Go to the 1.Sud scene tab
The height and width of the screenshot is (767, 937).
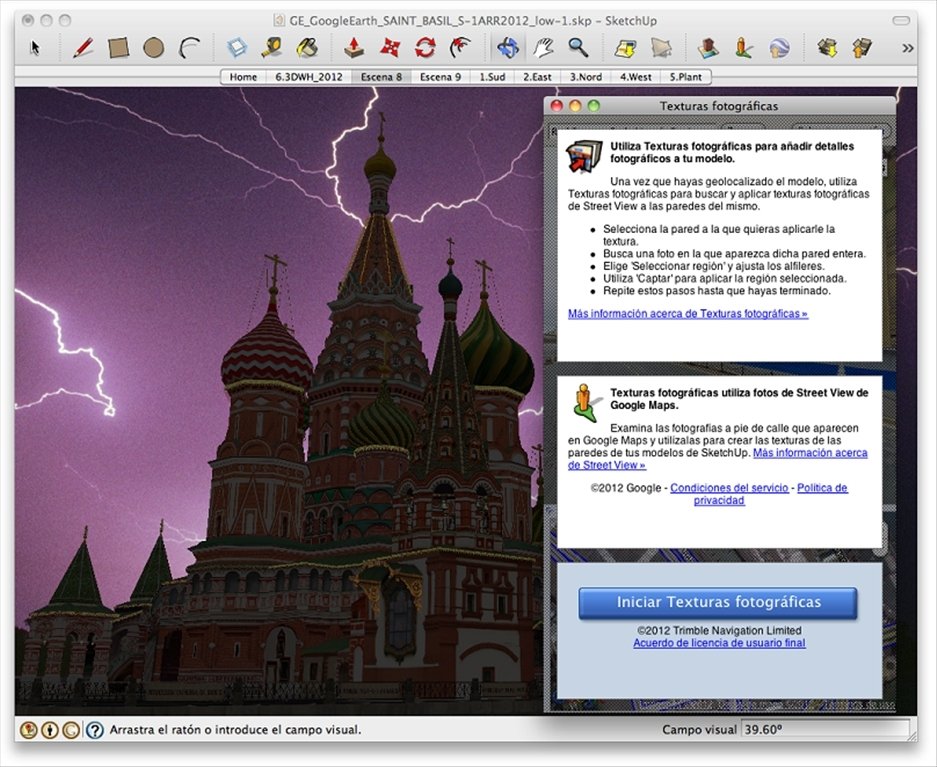492,76
